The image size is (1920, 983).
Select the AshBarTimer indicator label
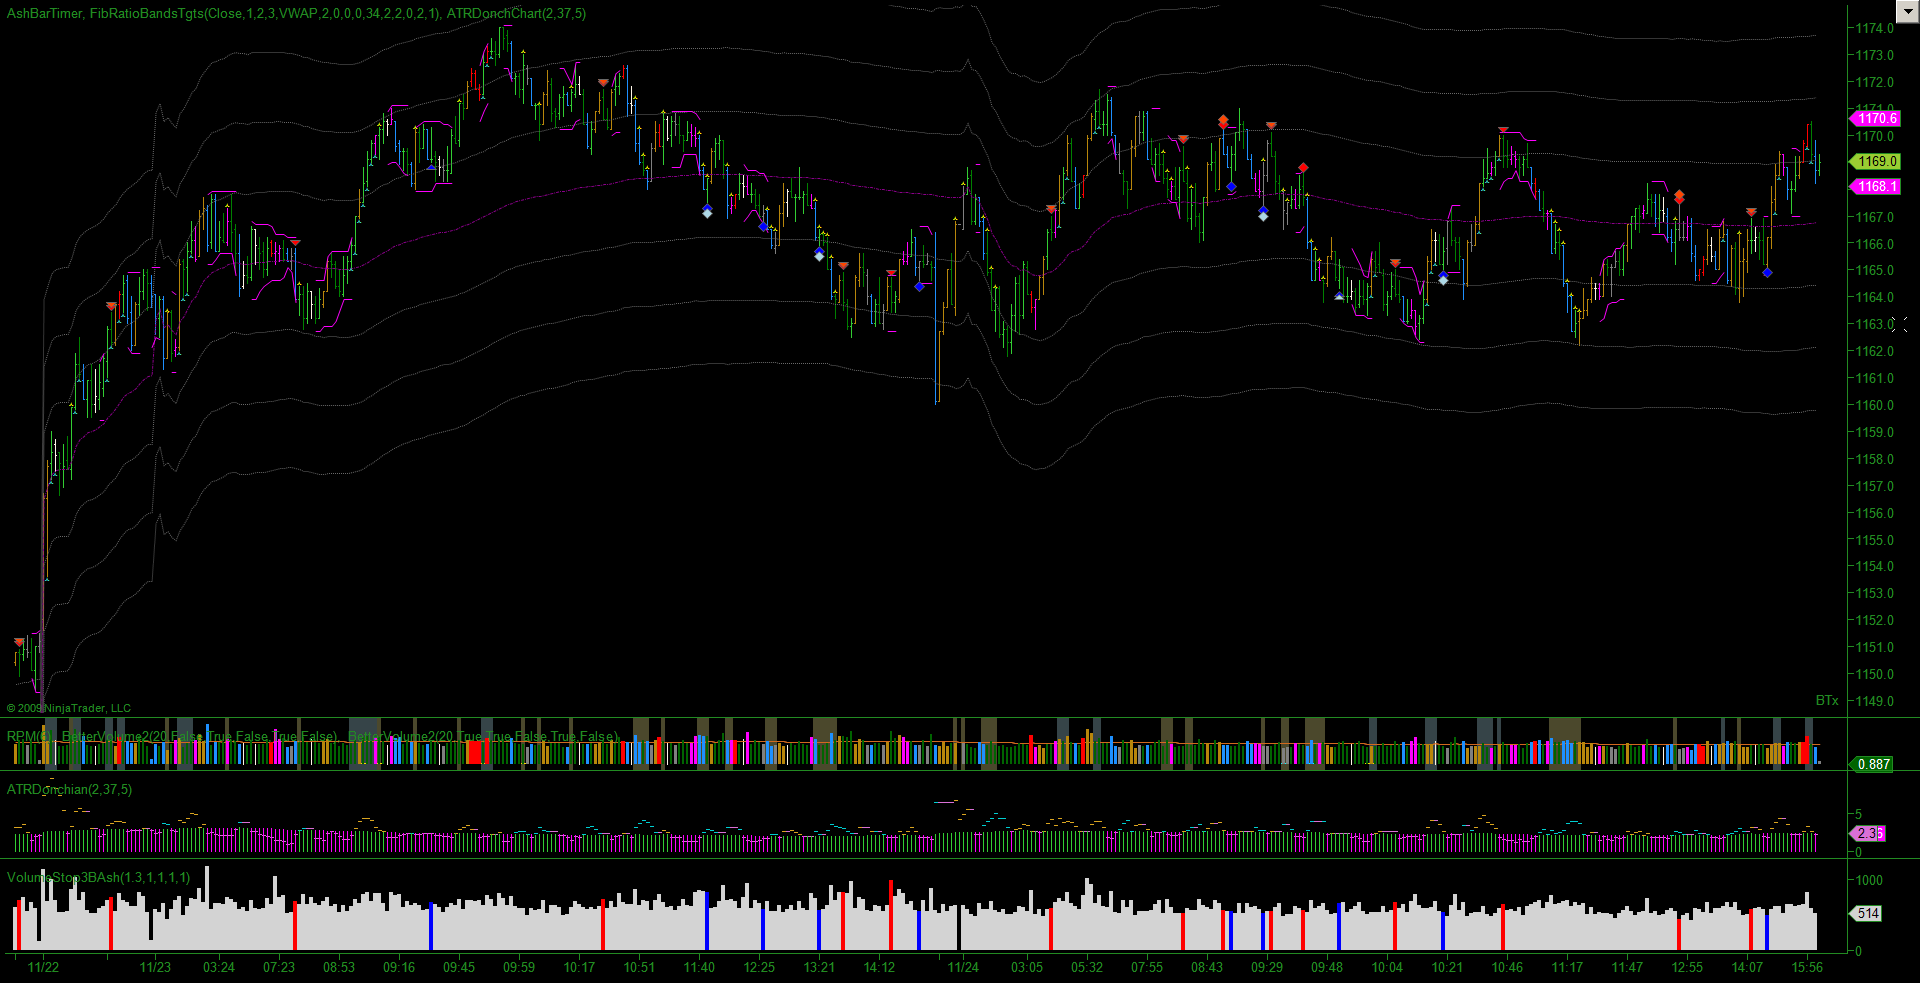44,14
